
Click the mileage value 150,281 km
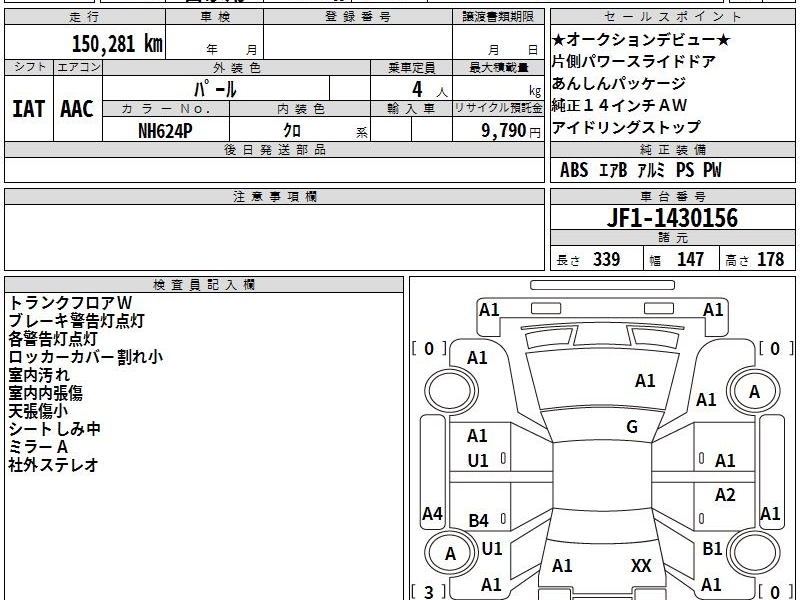(x=117, y=44)
